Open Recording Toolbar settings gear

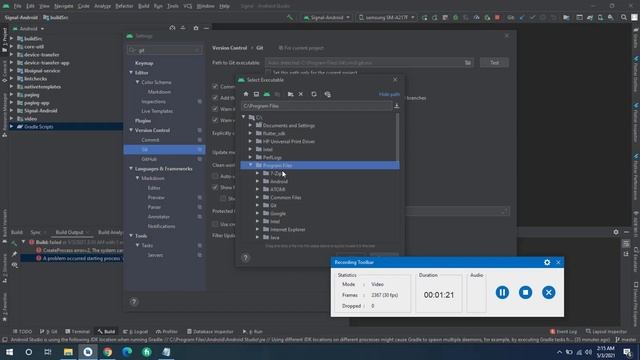coord(547,262)
